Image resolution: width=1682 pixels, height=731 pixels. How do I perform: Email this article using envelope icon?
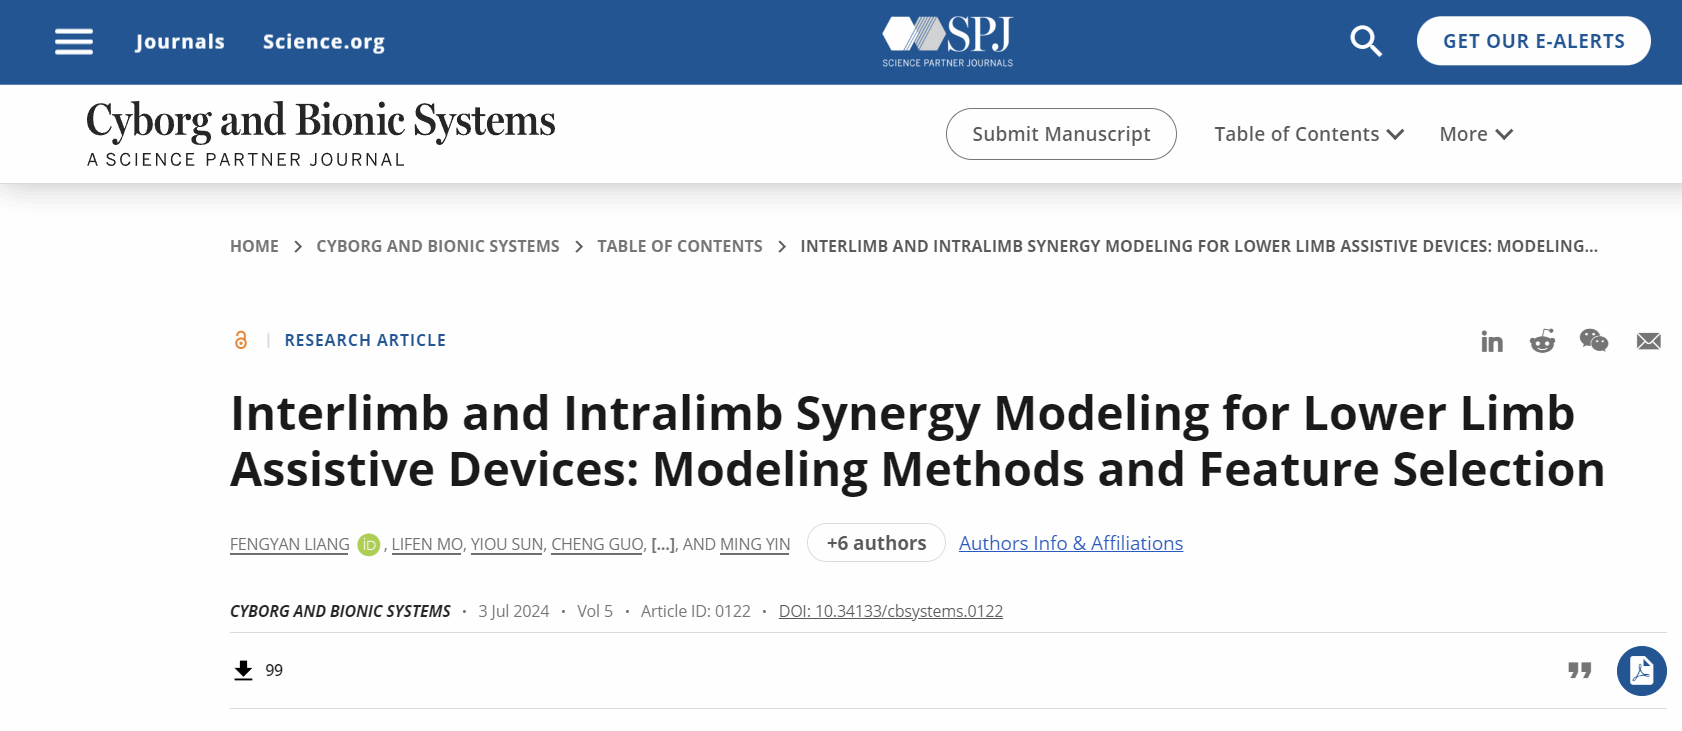click(x=1648, y=342)
